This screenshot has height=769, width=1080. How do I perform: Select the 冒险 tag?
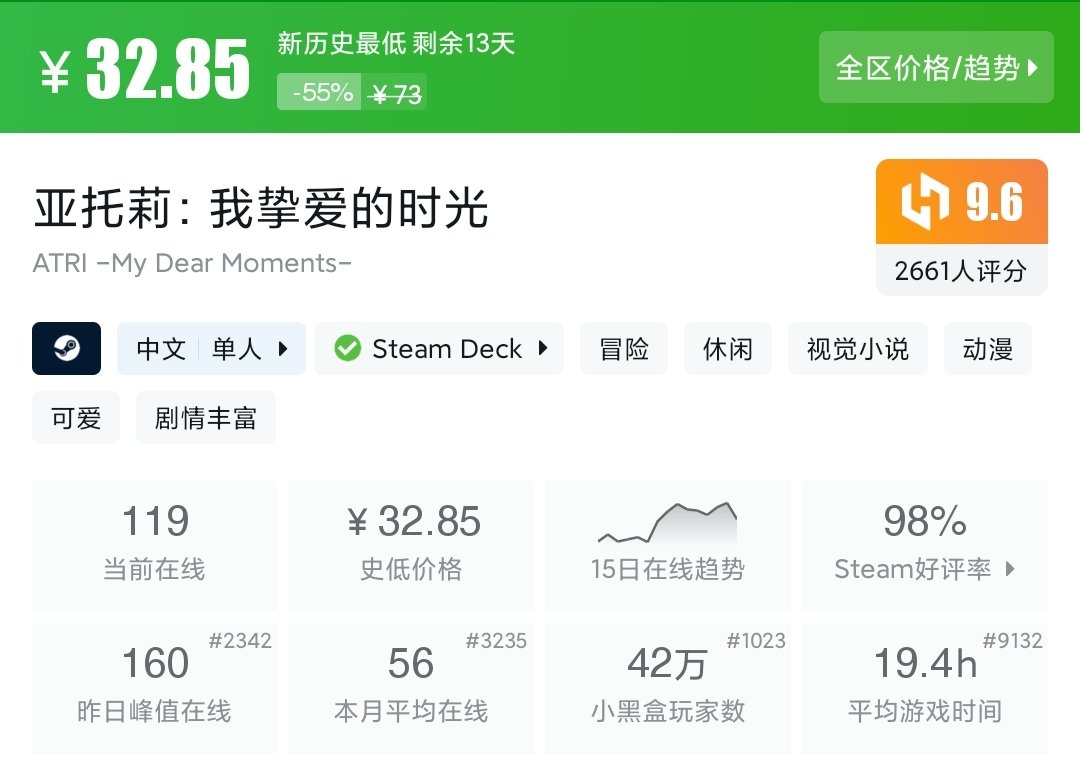pyautogui.click(x=624, y=348)
